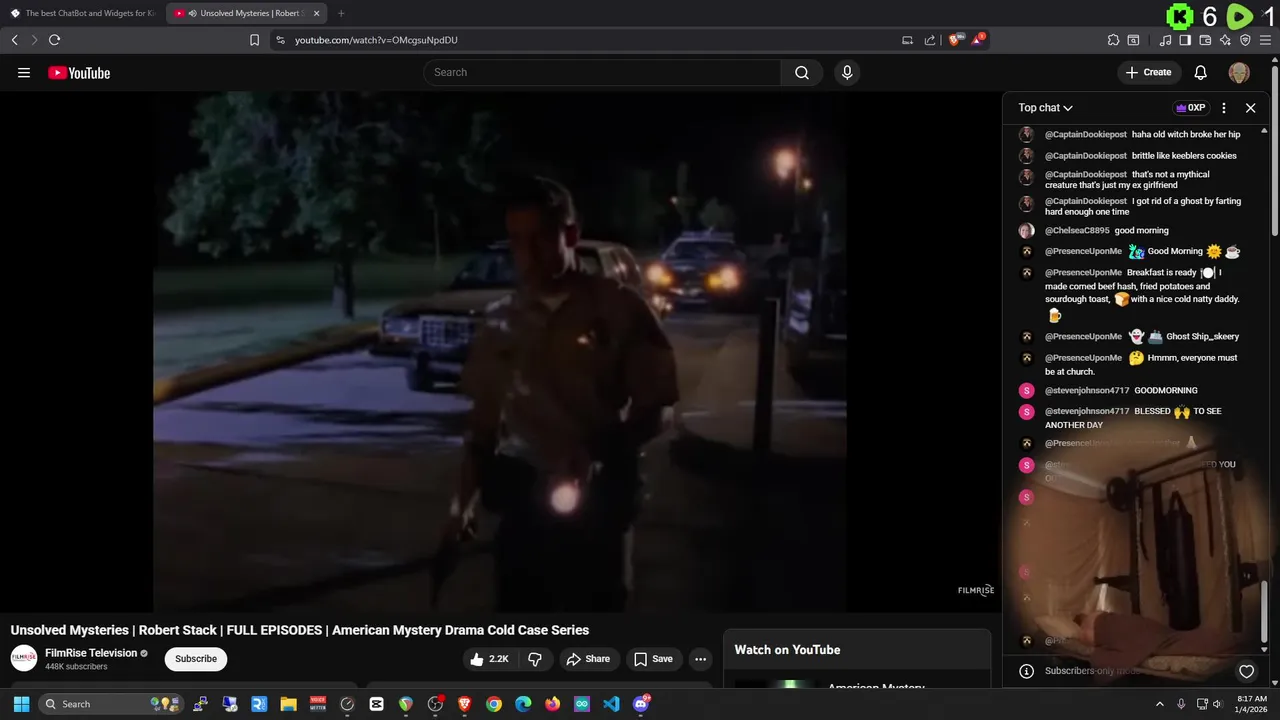Open the CapCut icon in the taskbar
The height and width of the screenshot is (720, 1280).
click(376, 704)
